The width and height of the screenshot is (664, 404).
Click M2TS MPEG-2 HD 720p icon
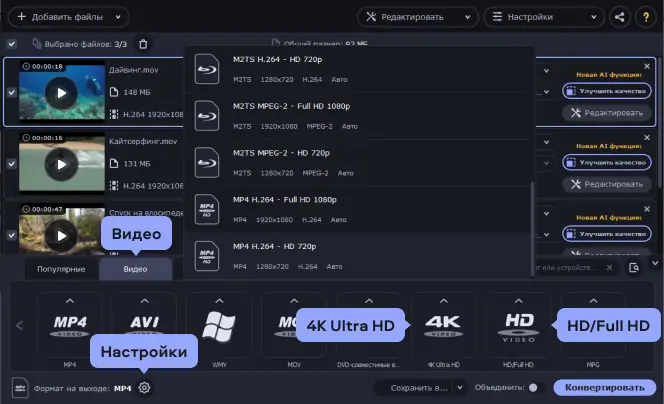click(207, 162)
